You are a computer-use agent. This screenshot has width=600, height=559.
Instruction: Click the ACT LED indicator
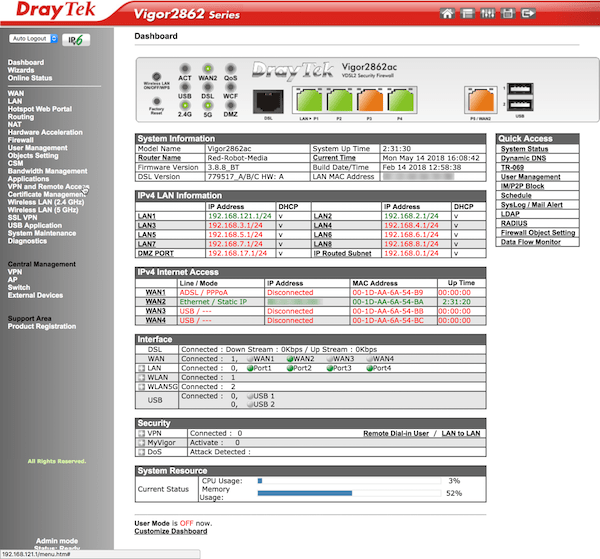185,68
